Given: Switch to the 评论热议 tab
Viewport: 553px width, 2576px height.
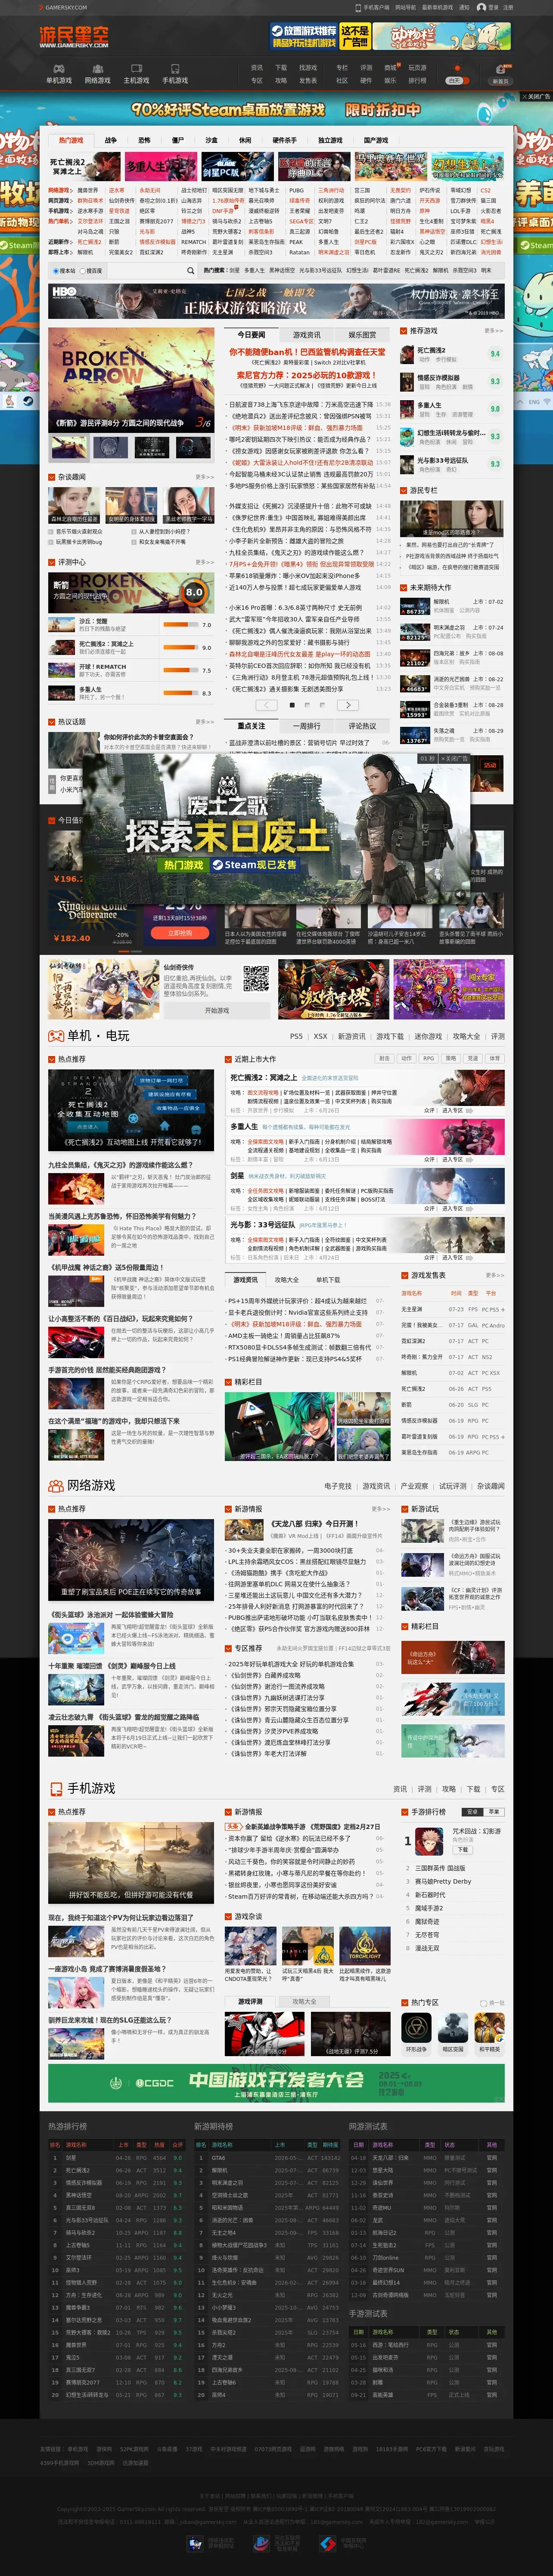Looking at the screenshot, I should pos(362,726).
